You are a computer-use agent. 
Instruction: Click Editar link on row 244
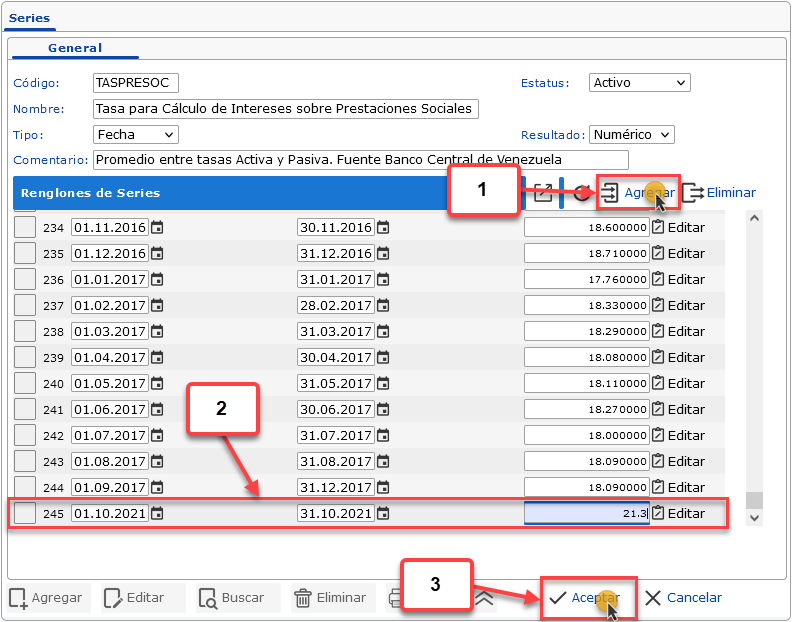coord(686,488)
